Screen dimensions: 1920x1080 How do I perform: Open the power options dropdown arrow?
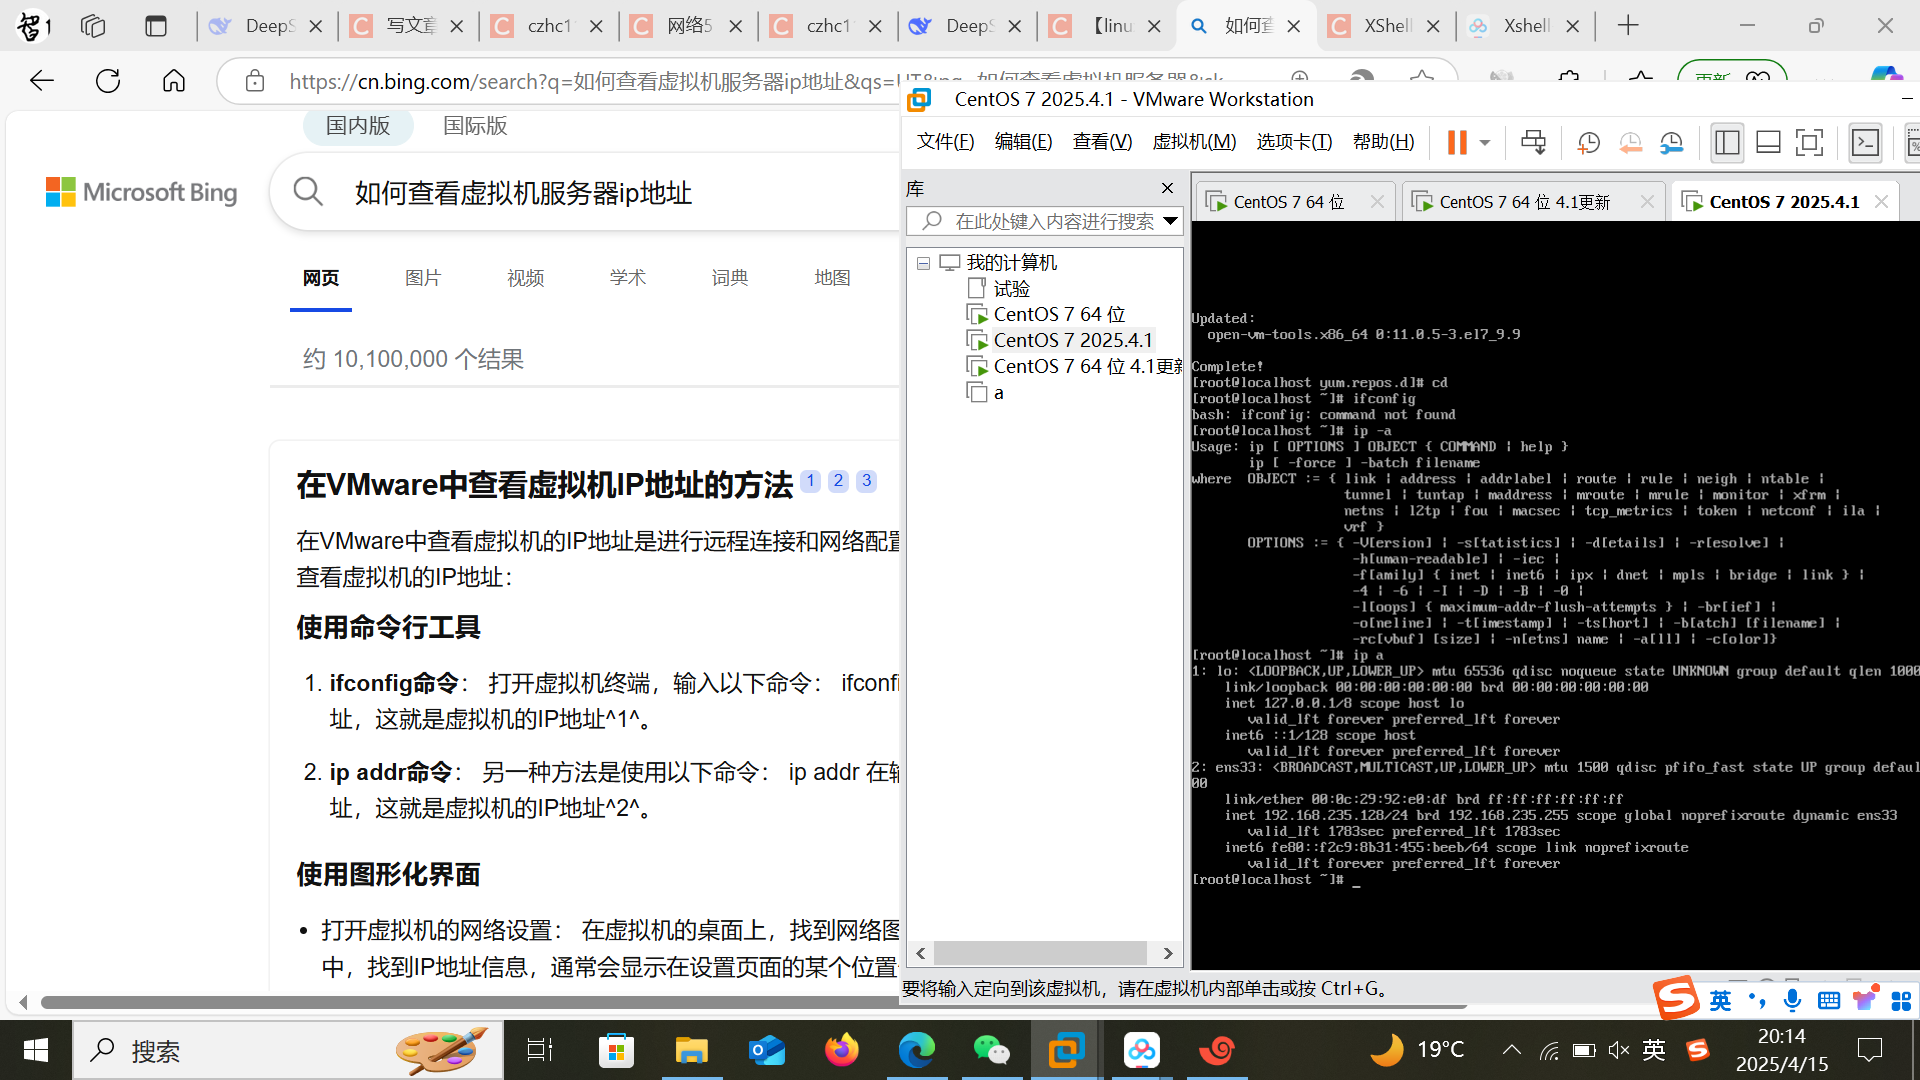tap(1485, 142)
